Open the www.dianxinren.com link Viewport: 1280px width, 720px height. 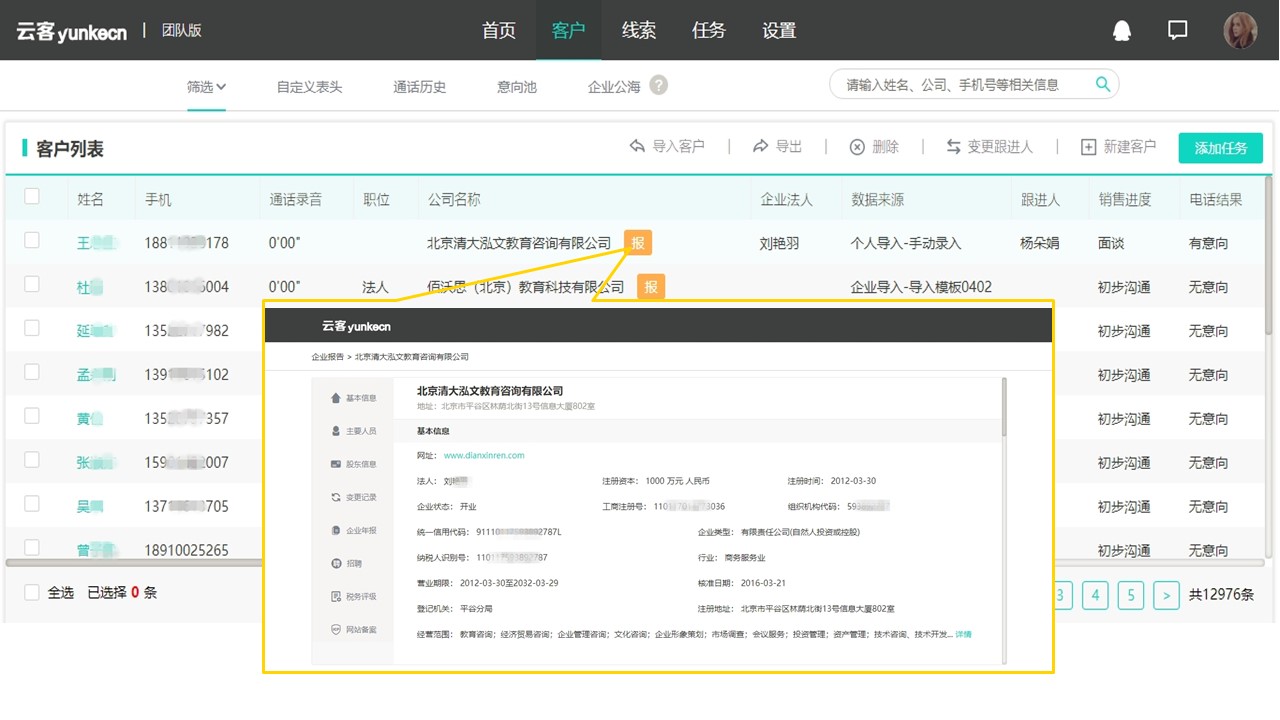[x=484, y=455]
